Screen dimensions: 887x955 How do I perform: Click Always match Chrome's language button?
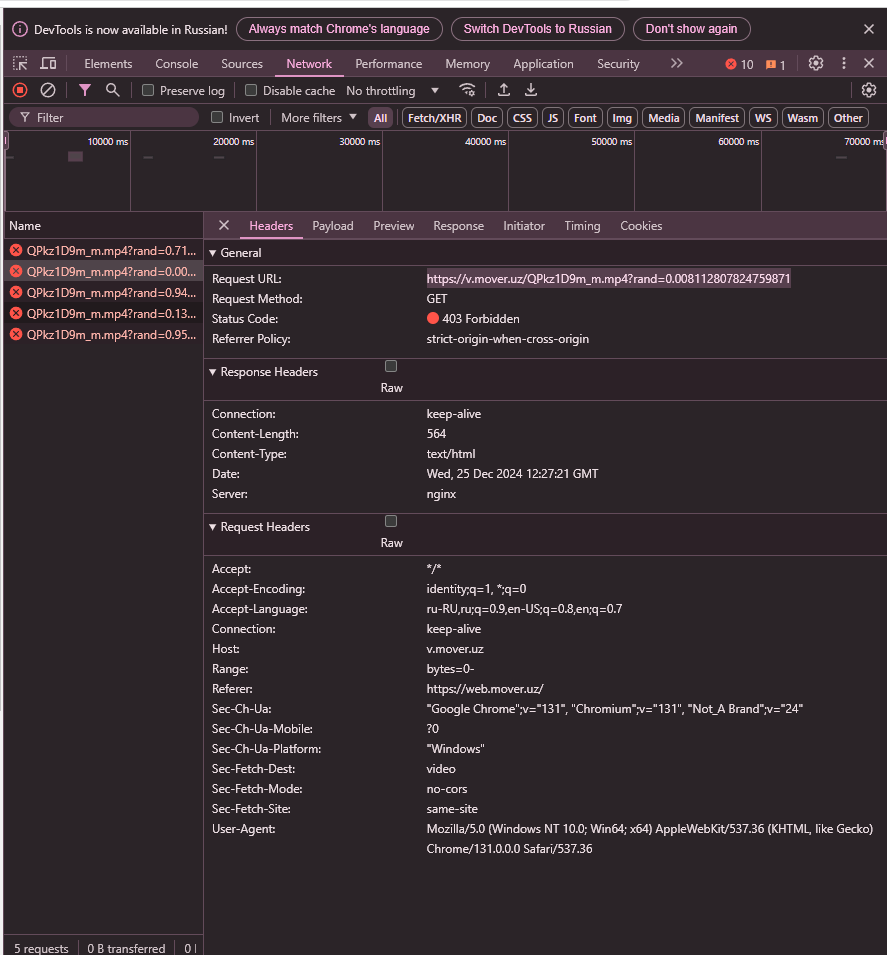(339, 29)
